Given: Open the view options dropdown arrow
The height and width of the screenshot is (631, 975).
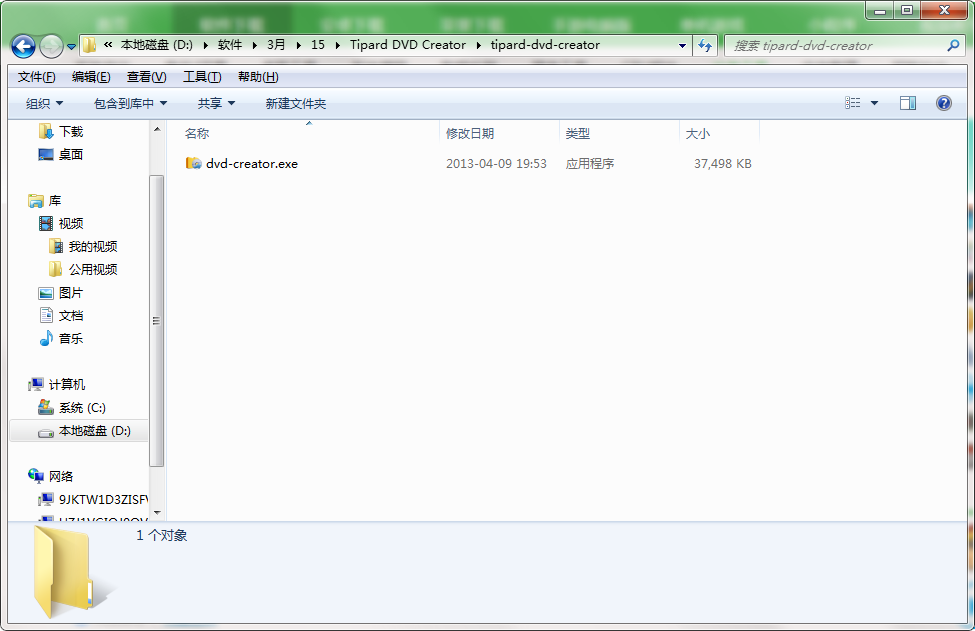Looking at the screenshot, I should point(874,103).
